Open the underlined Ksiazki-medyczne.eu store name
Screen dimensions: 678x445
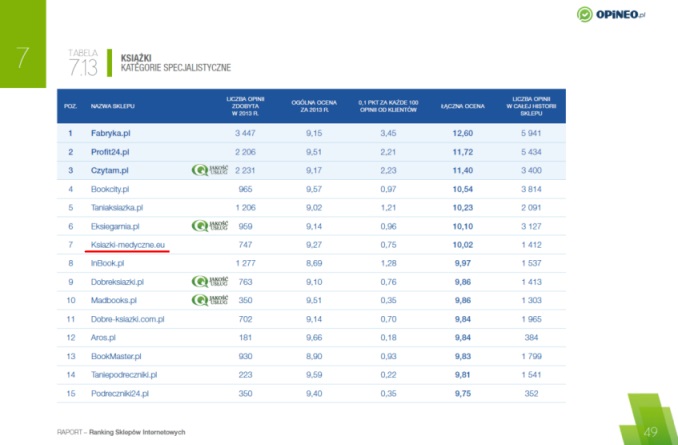pyautogui.click(x=128, y=245)
